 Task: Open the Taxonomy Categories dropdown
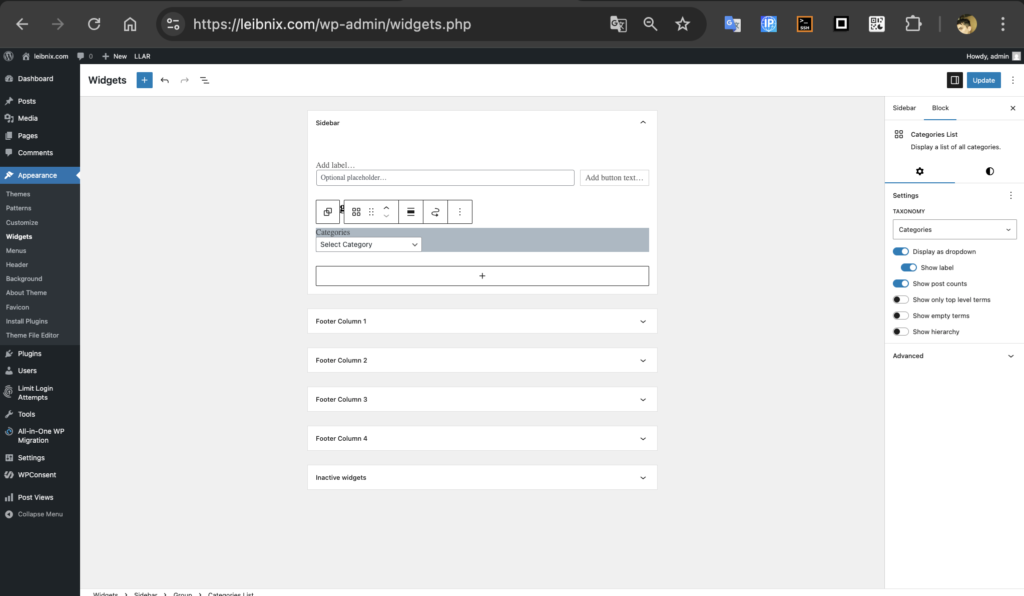(954, 230)
